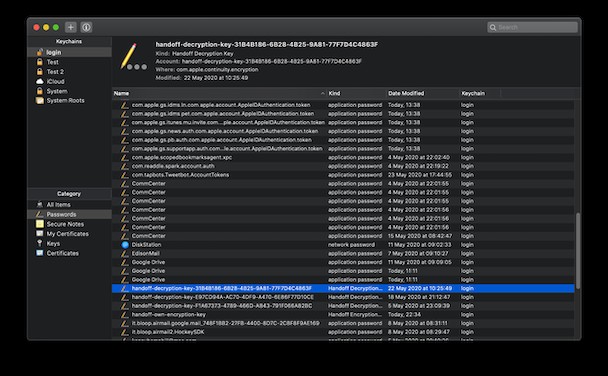
Task: Click the unlocked padlock icon beside login
Action: tap(40, 52)
